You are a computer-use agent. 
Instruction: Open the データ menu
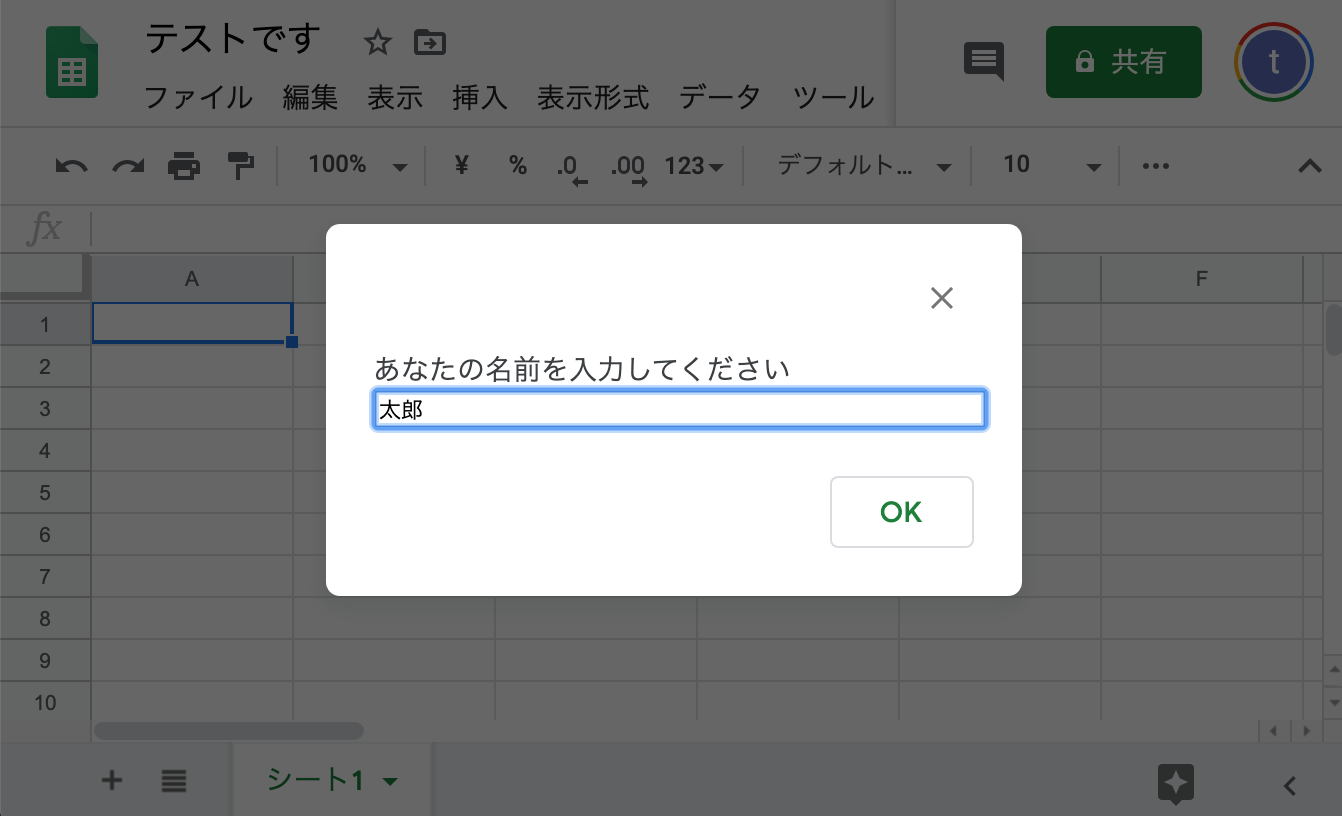[x=719, y=98]
